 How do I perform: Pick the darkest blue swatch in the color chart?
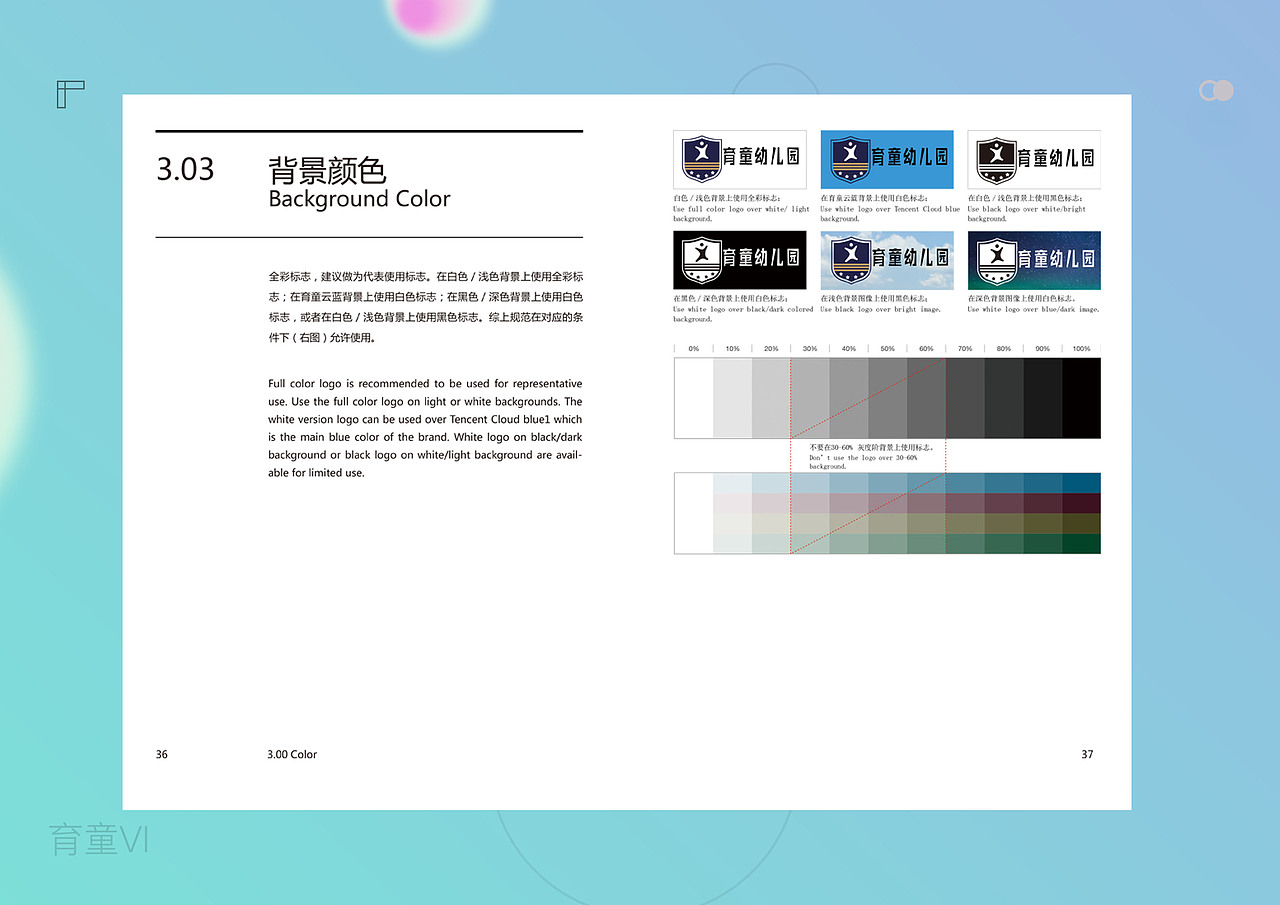click(1081, 483)
